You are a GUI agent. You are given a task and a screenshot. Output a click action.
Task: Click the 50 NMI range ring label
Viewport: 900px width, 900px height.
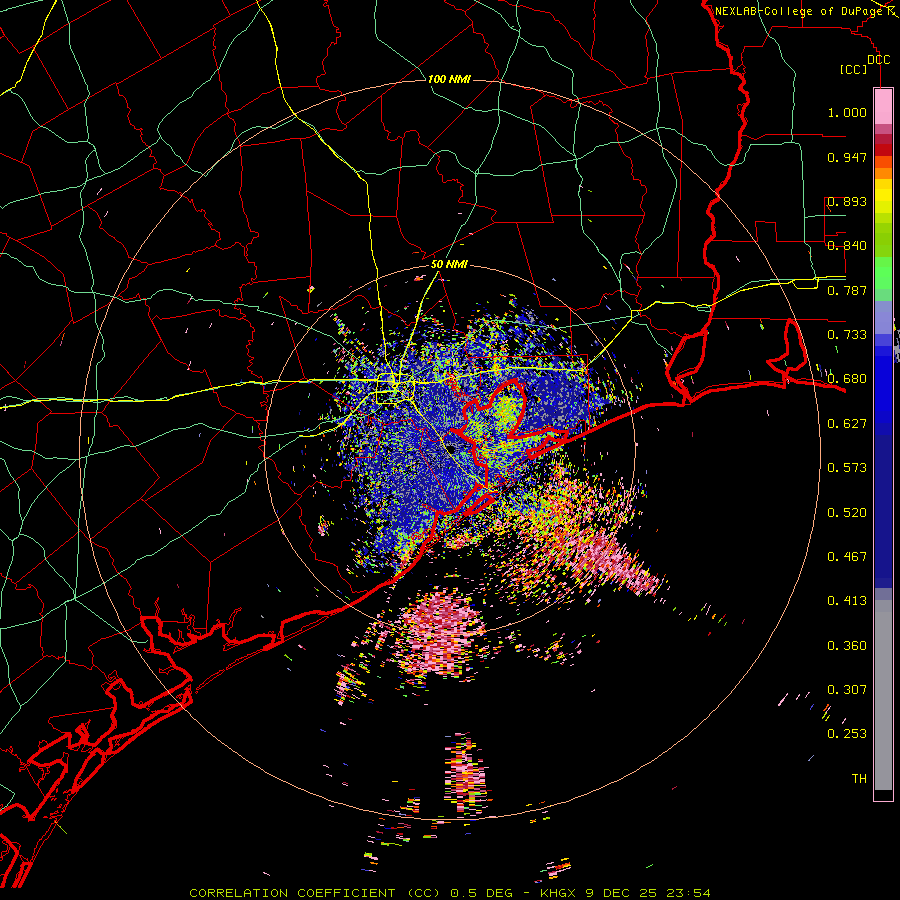click(x=449, y=265)
